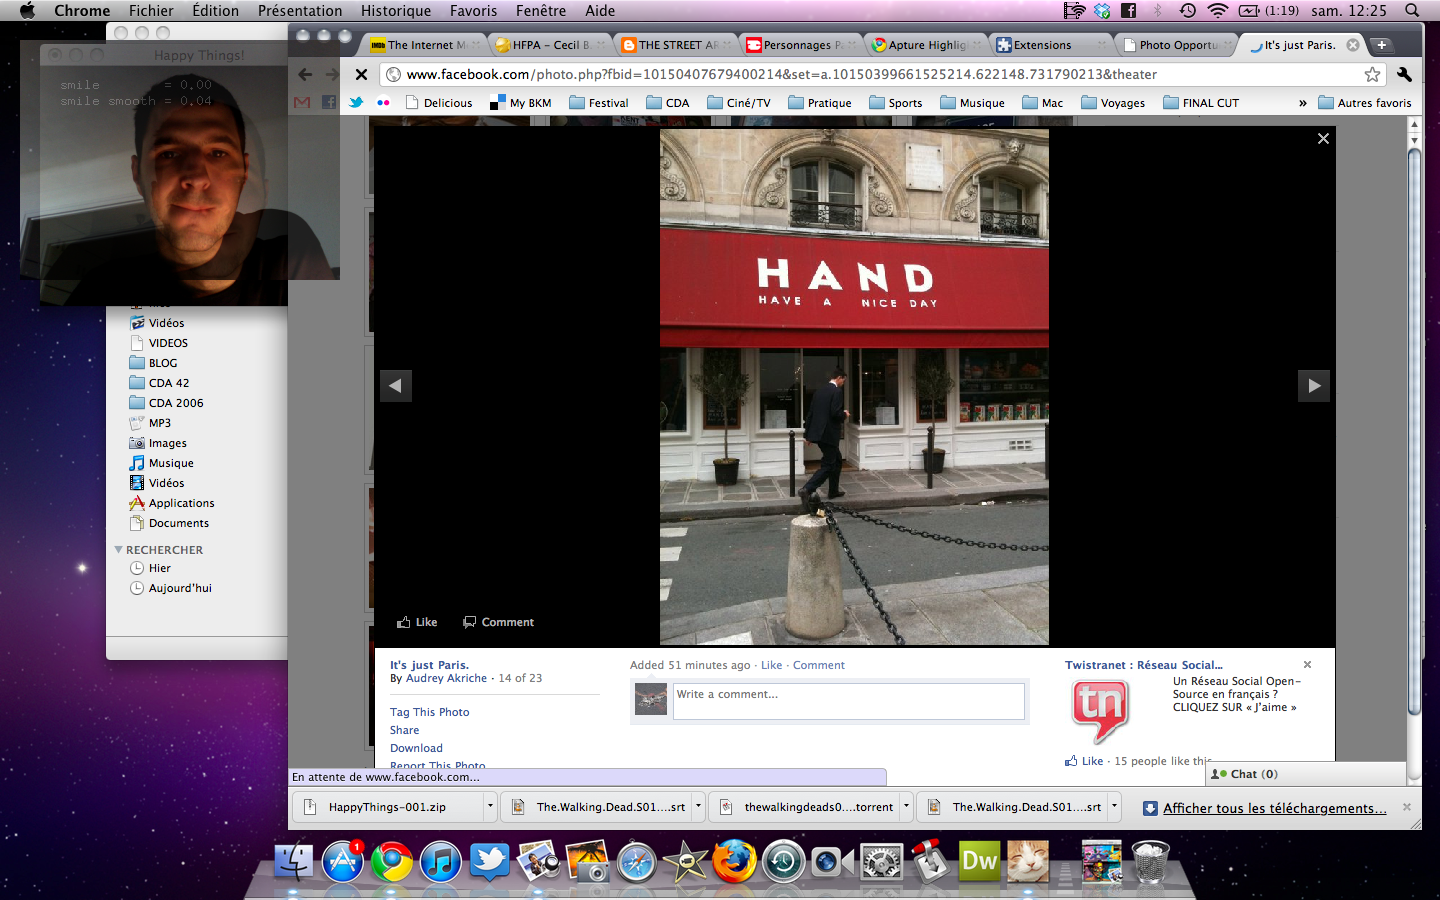Open dropdown for HappyThings-001.zip download
Image resolution: width=1440 pixels, height=900 pixels.
tap(490, 806)
